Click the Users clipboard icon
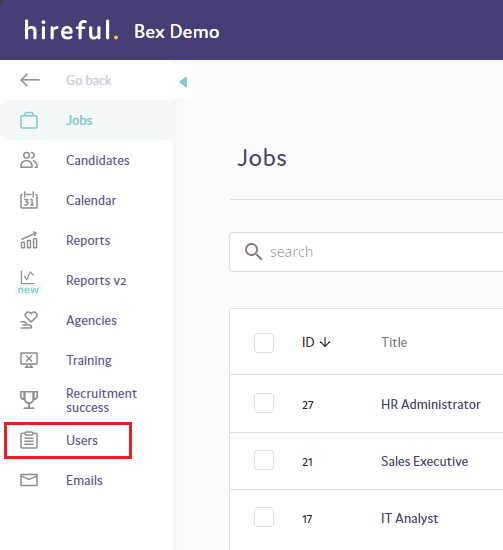The height and width of the screenshot is (550, 503). (29, 440)
